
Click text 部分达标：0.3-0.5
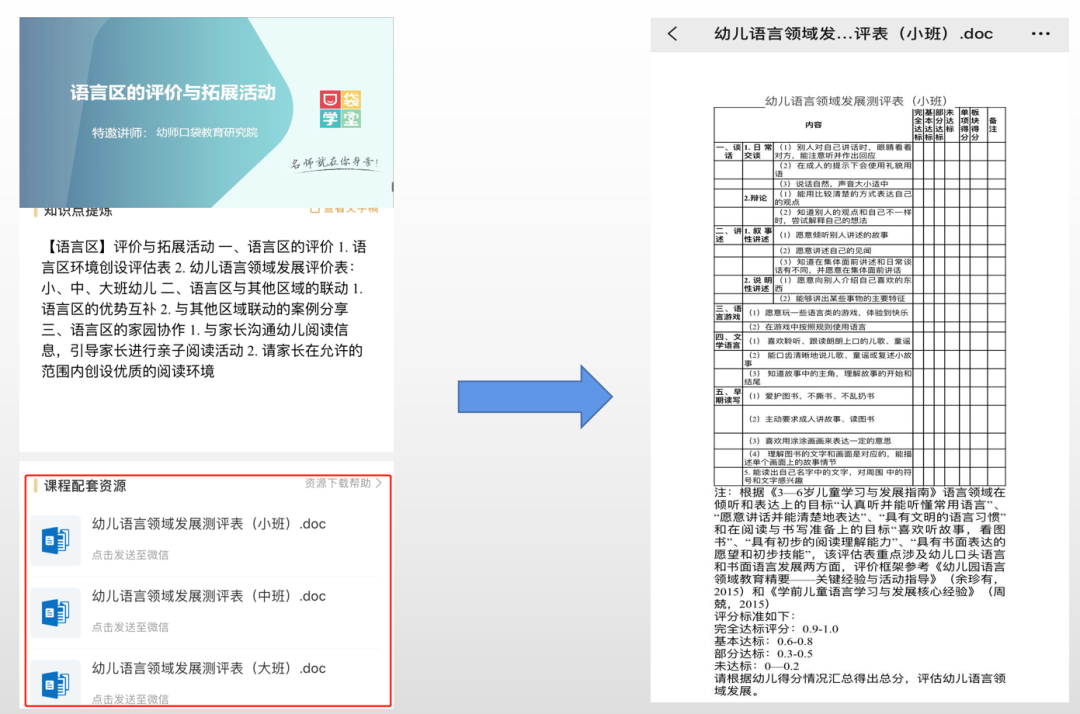pyautogui.click(x=763, y=653)
